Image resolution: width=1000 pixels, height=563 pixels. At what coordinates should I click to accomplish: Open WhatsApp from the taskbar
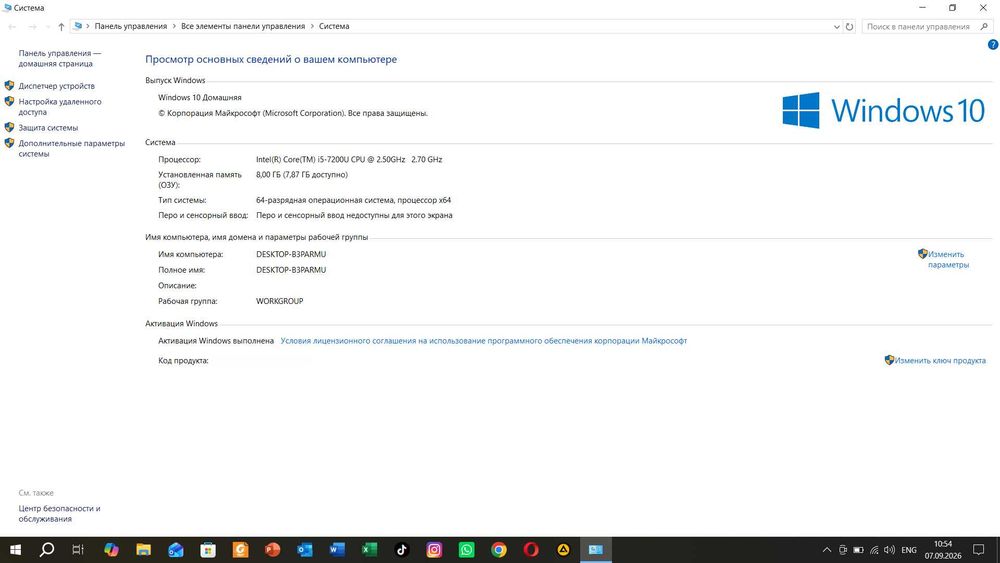[466, 550]
